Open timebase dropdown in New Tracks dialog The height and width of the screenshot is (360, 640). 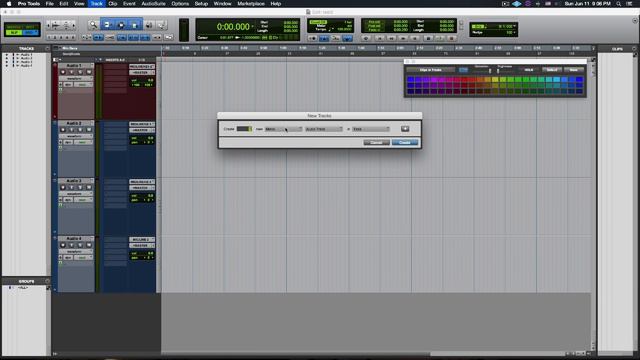(x=371, y=129)
